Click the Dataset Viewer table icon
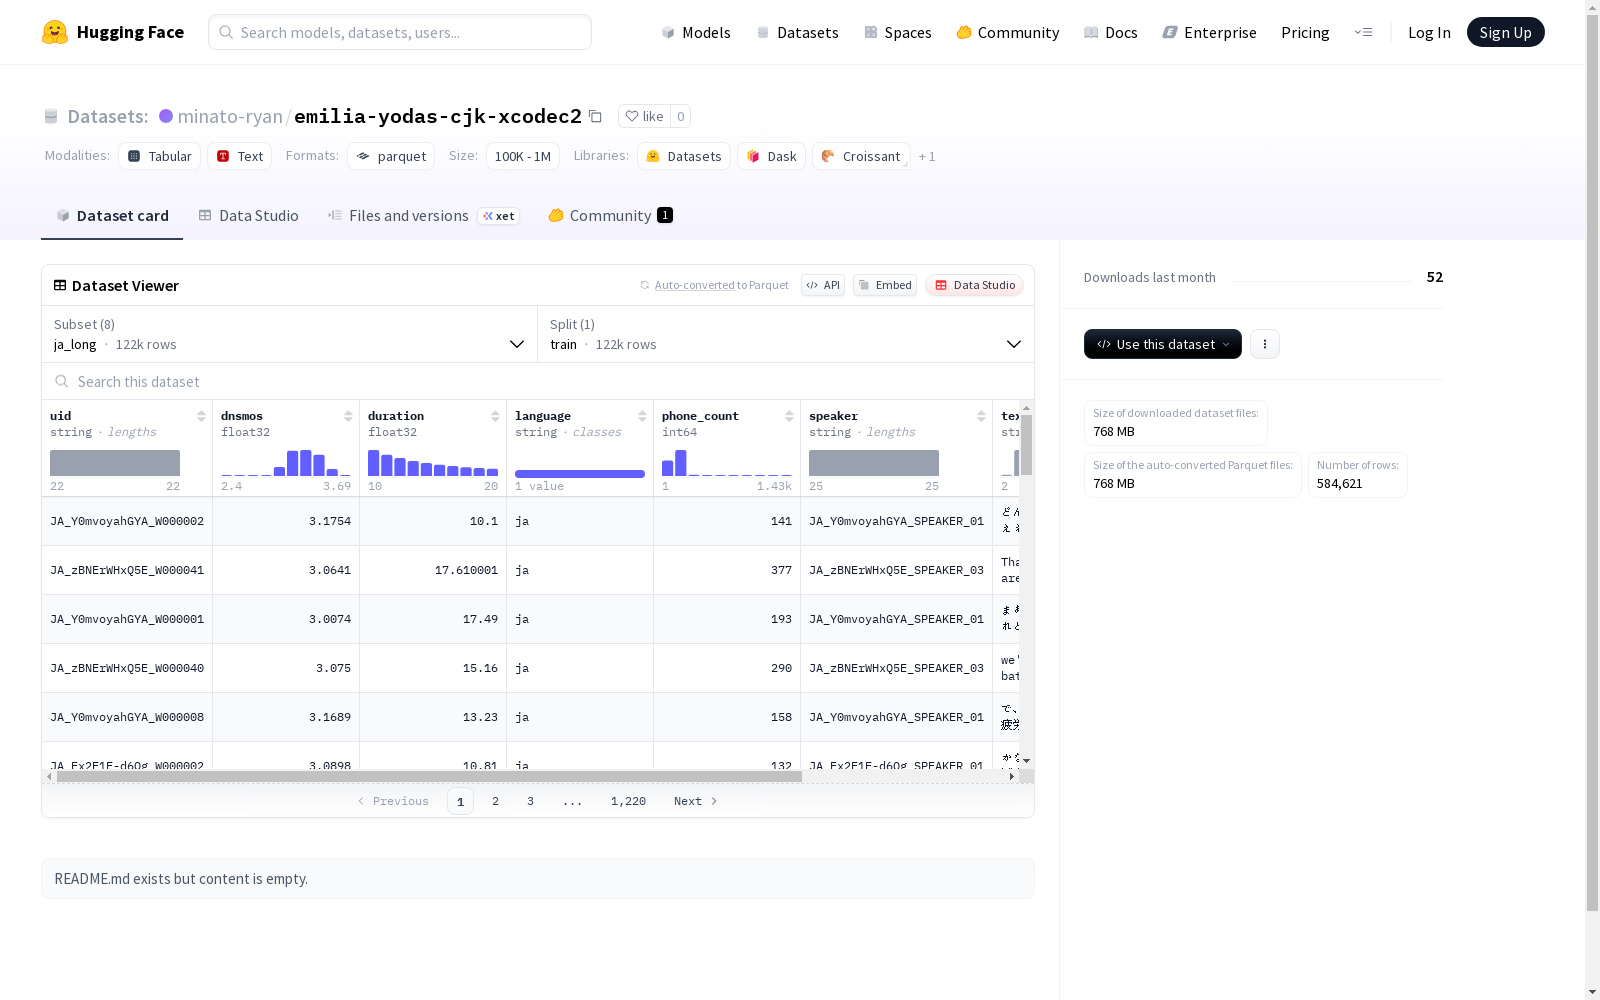Viewport: 1600px width, 1000px height. 60,285
